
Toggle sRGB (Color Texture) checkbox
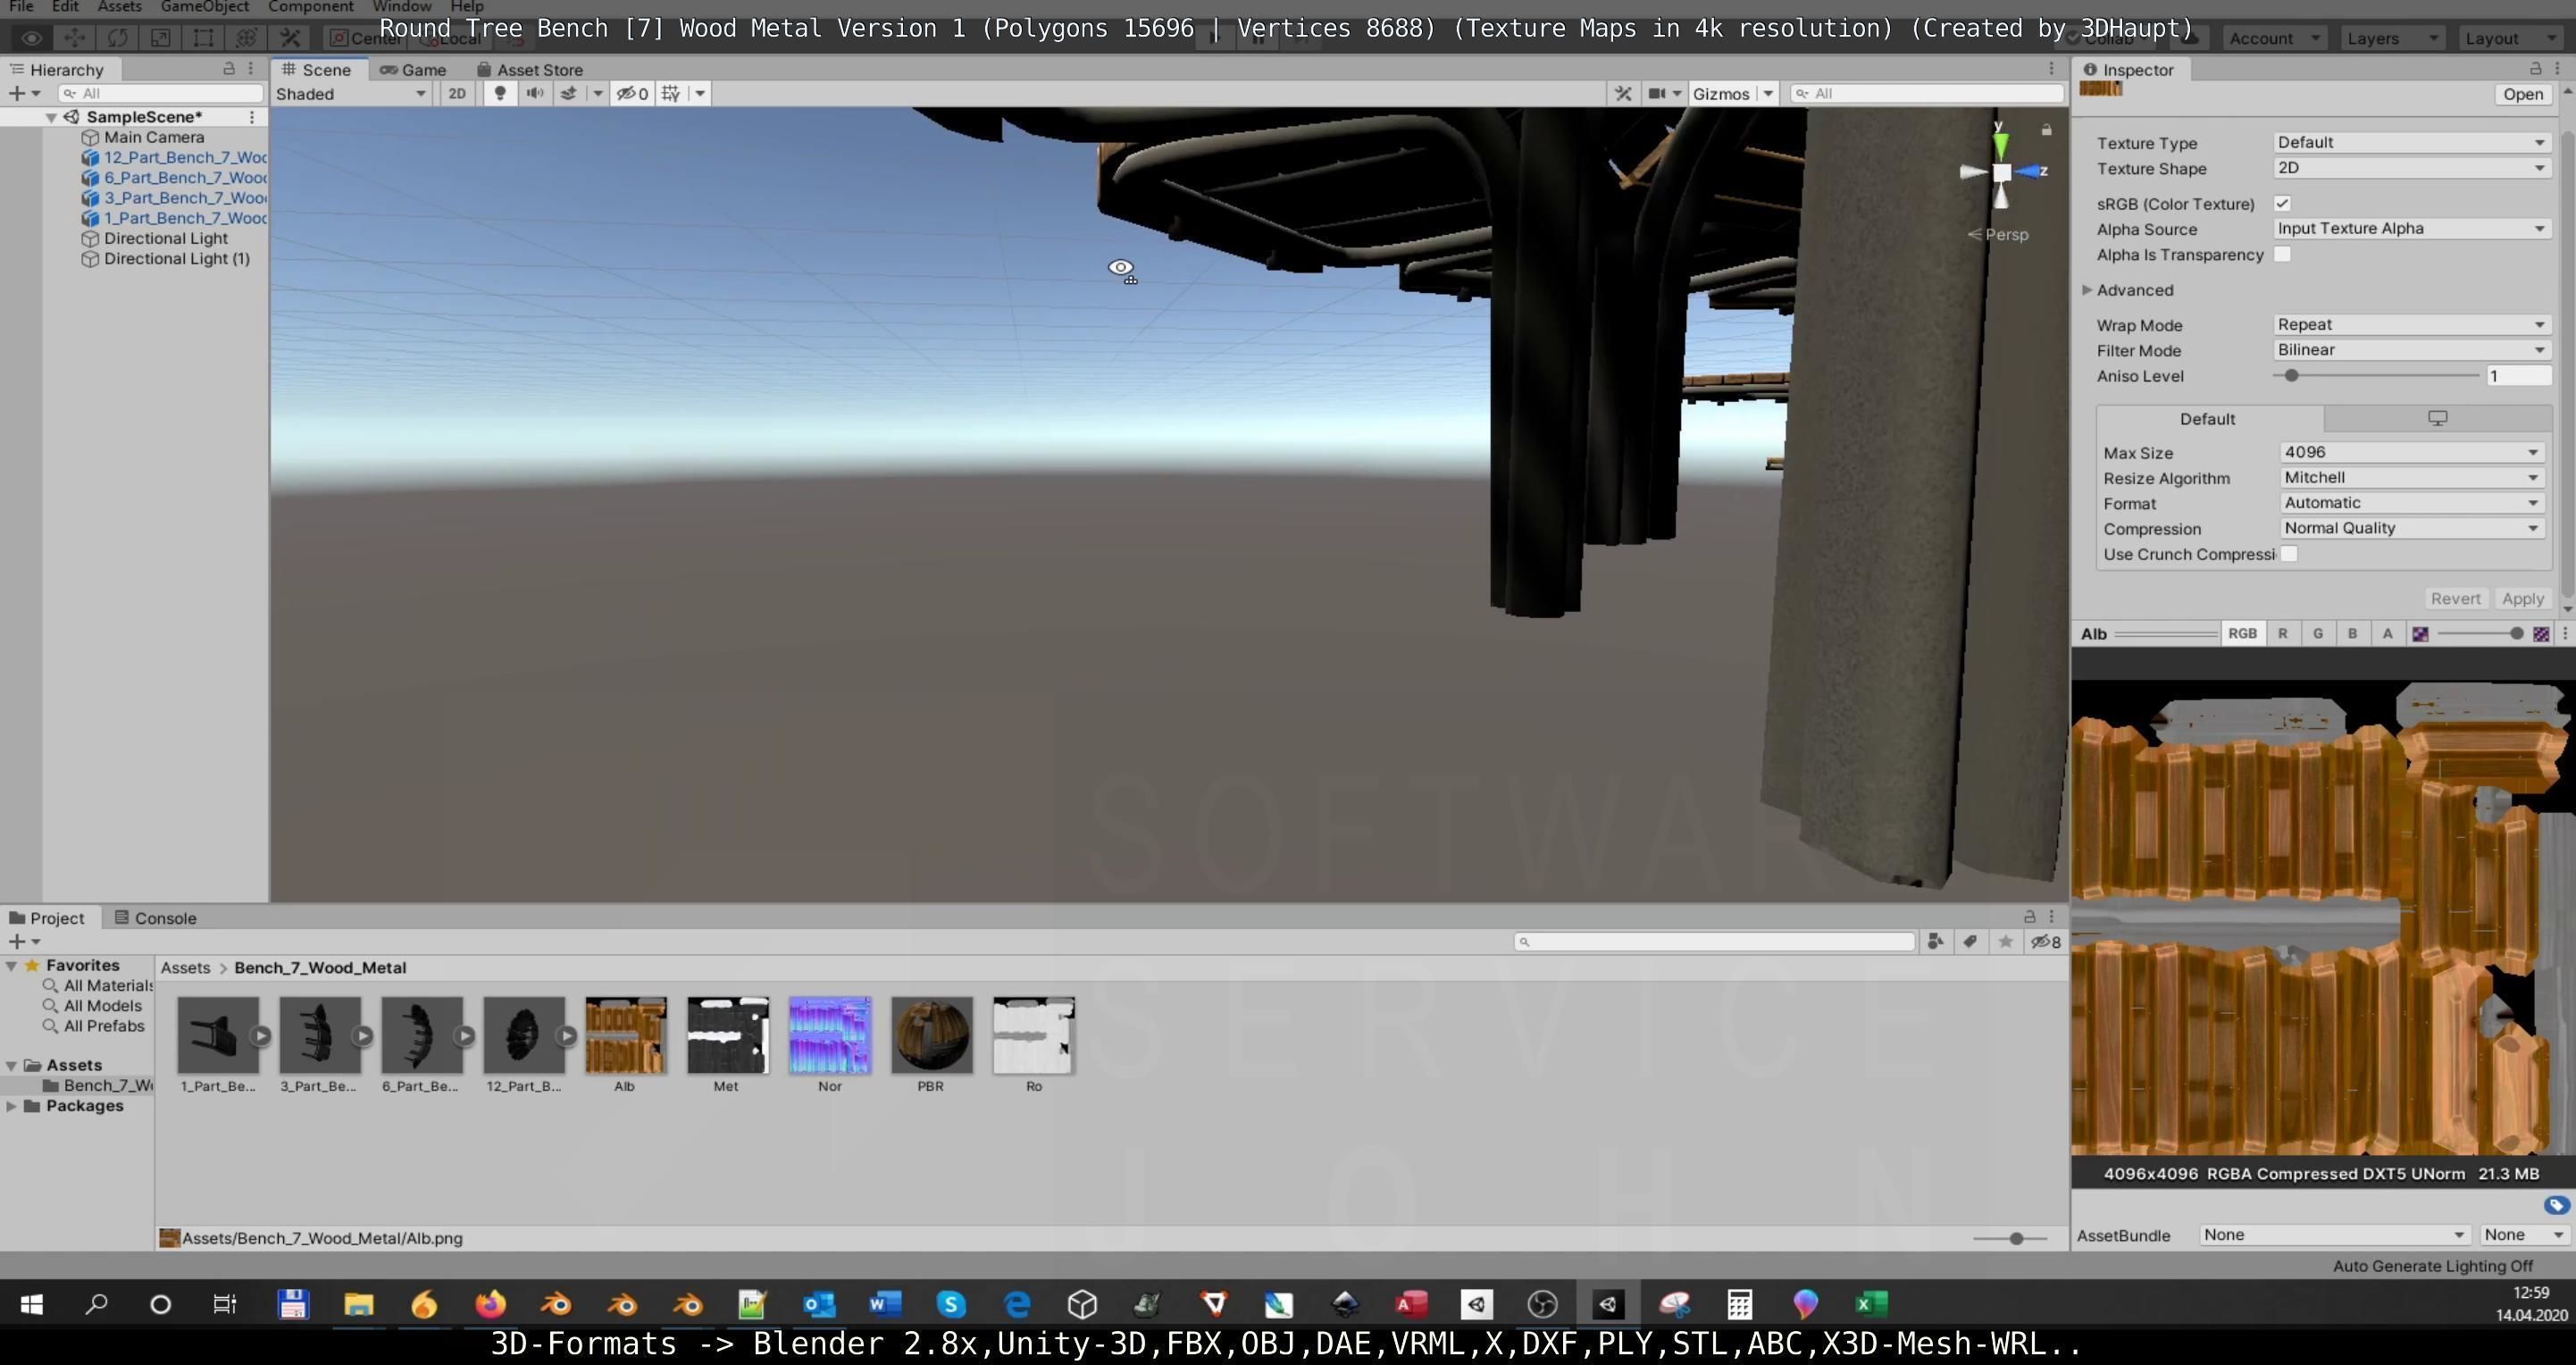pyautogui.click(x=2282, y=203)
